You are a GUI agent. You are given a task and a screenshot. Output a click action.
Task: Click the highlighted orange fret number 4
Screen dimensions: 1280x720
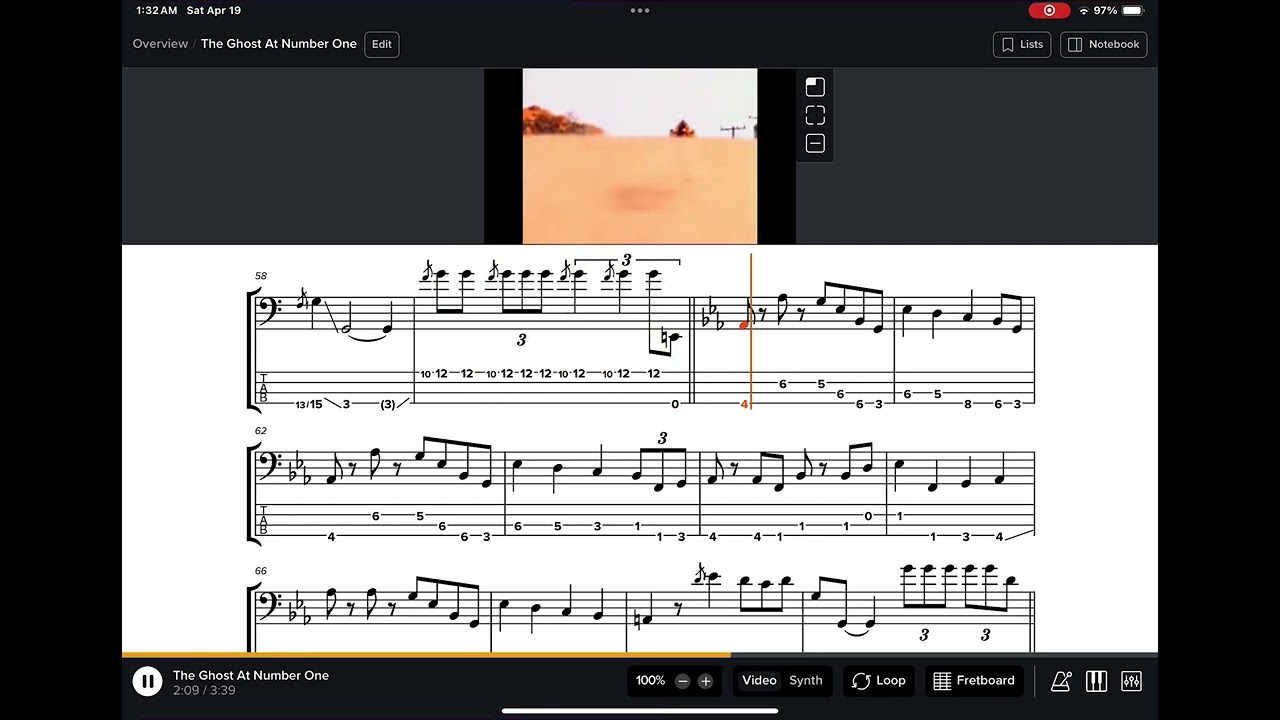tap(744, 404)
